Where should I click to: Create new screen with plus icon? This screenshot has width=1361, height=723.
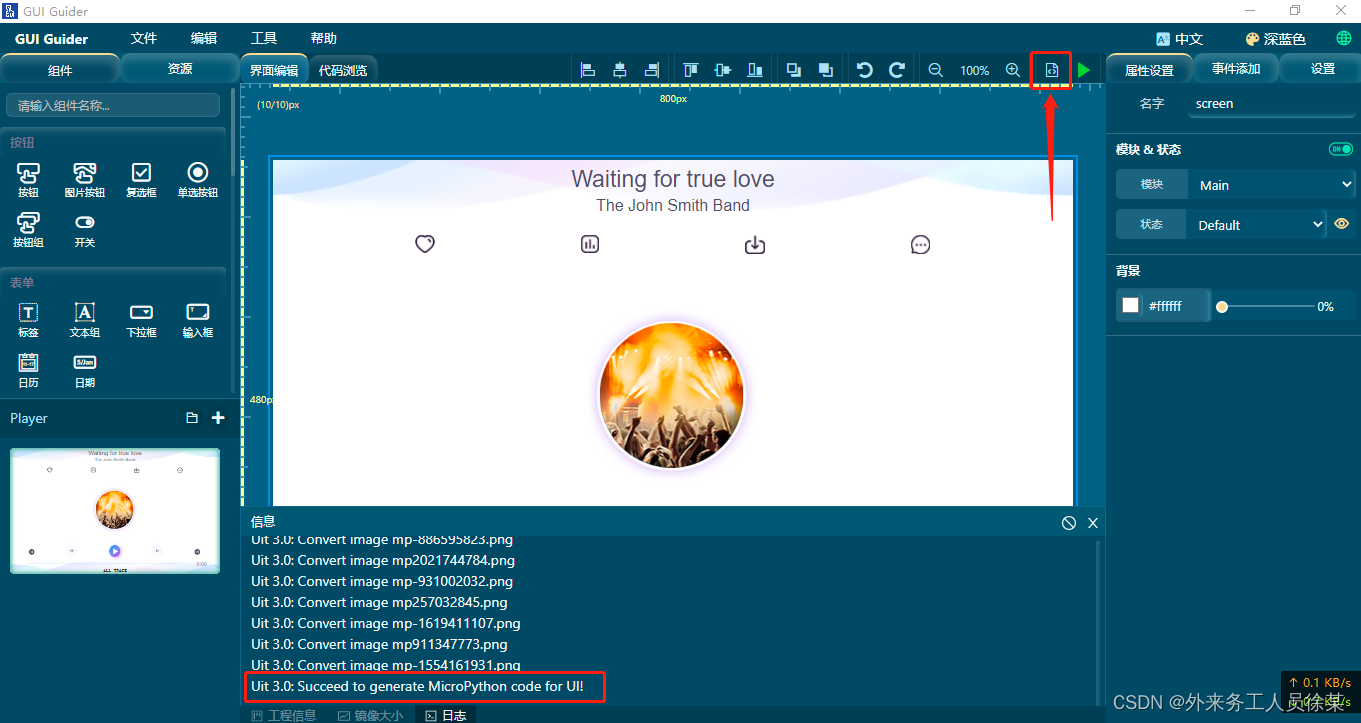(x=218, y=418)
